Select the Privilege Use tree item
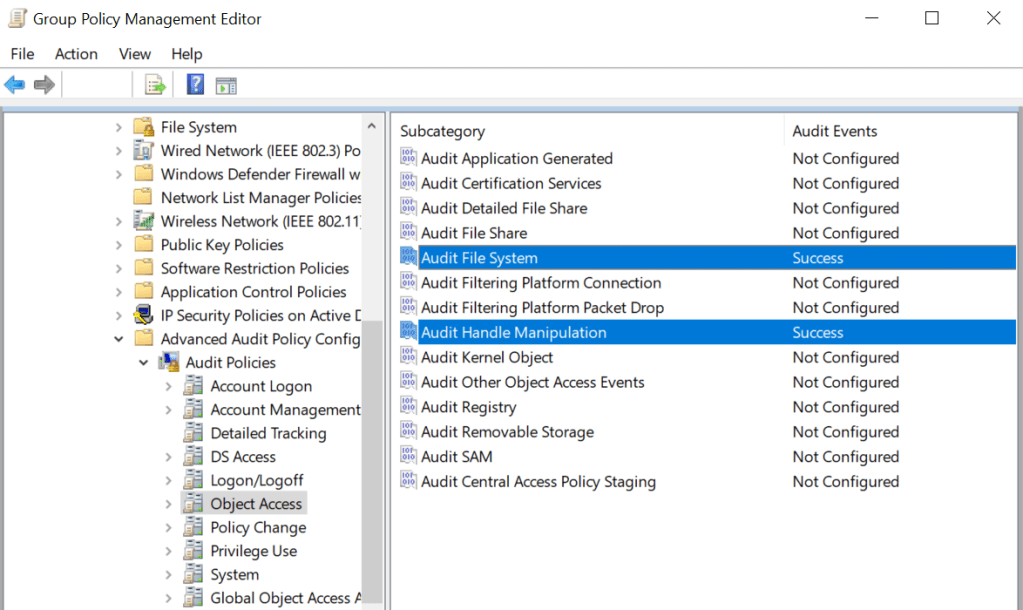This screenshot has width=1023, height=610. (x=253, y=551)
